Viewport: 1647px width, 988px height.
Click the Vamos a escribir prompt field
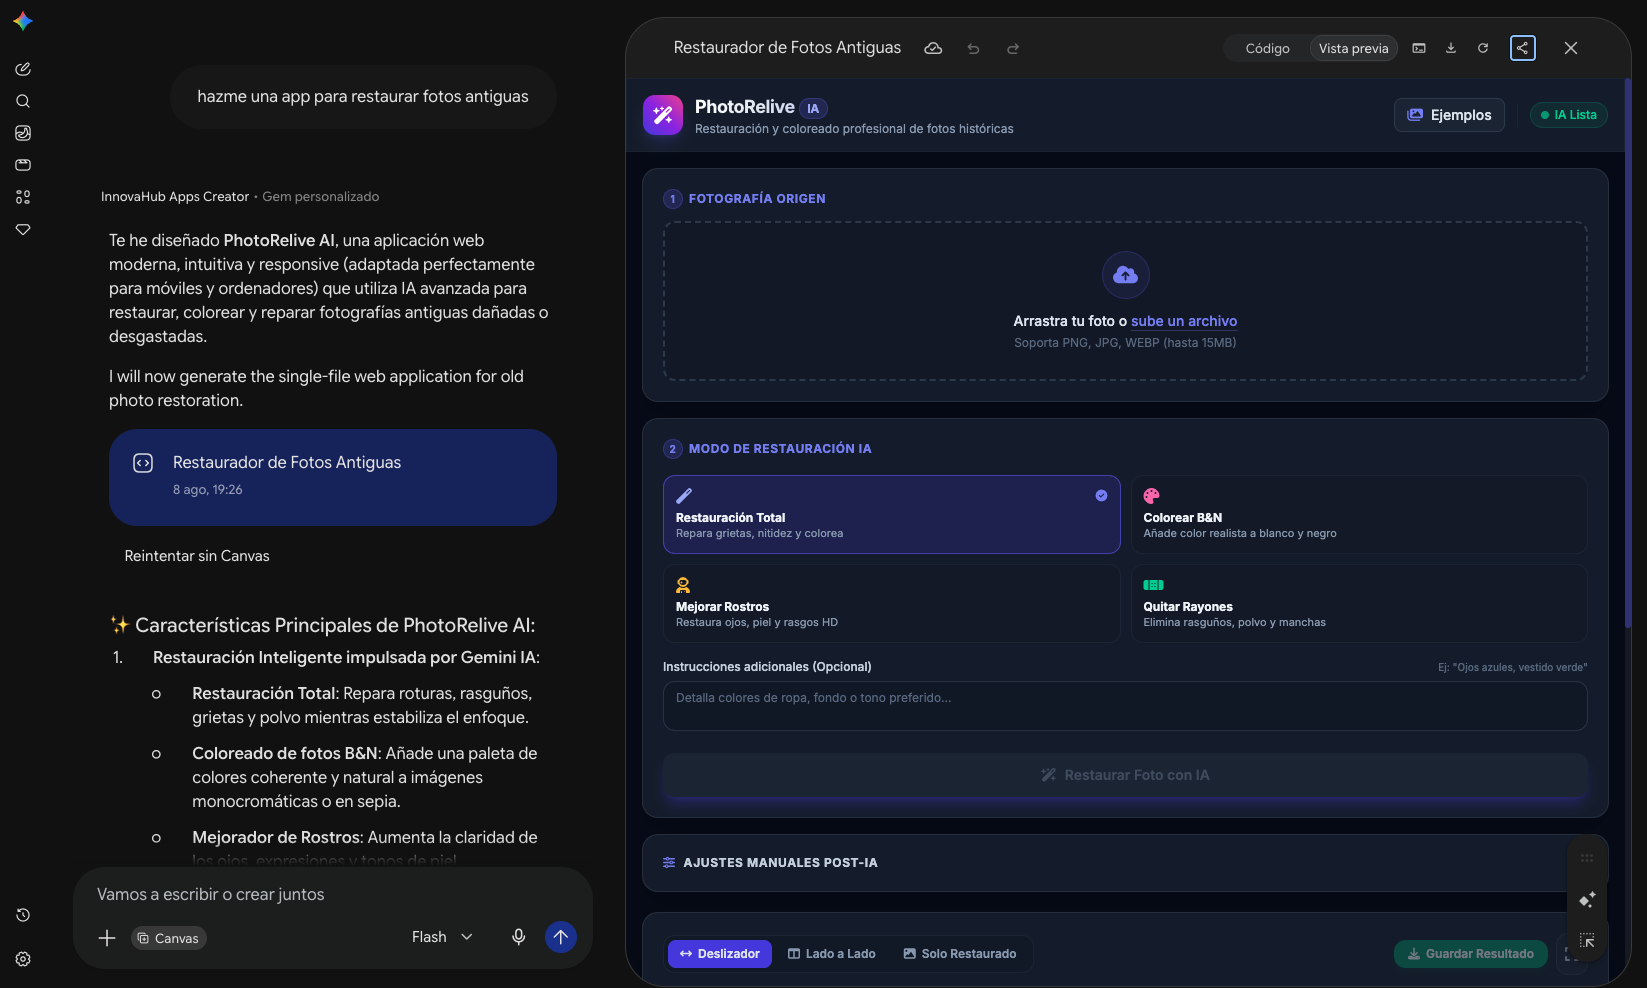pos(333,894)
